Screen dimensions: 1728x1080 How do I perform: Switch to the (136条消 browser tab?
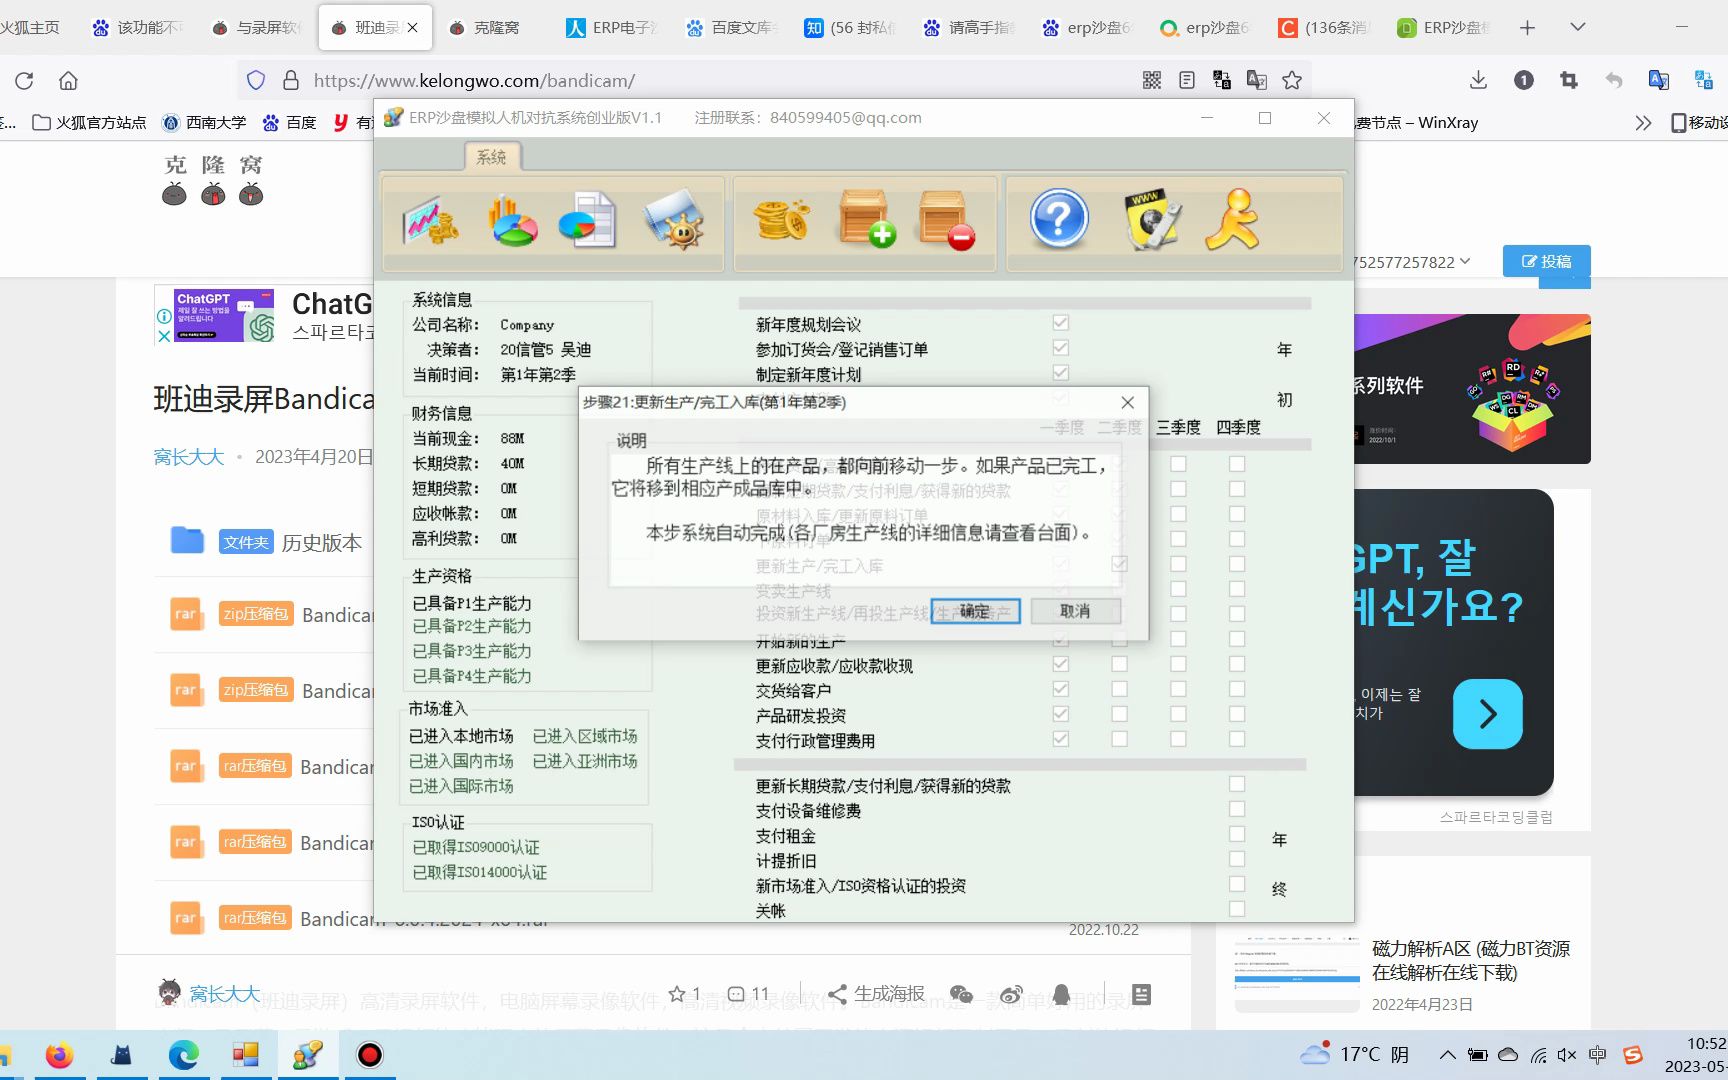tap(1326, 27)
